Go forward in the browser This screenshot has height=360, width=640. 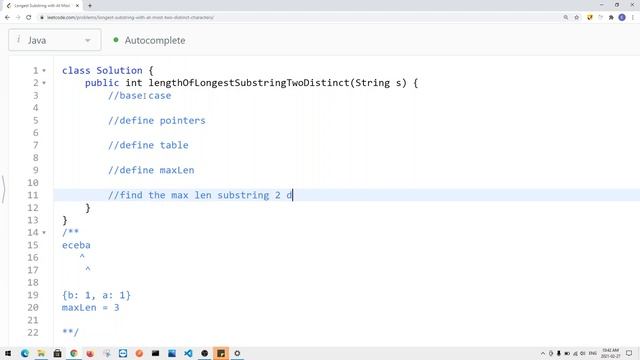pos(18,18)
